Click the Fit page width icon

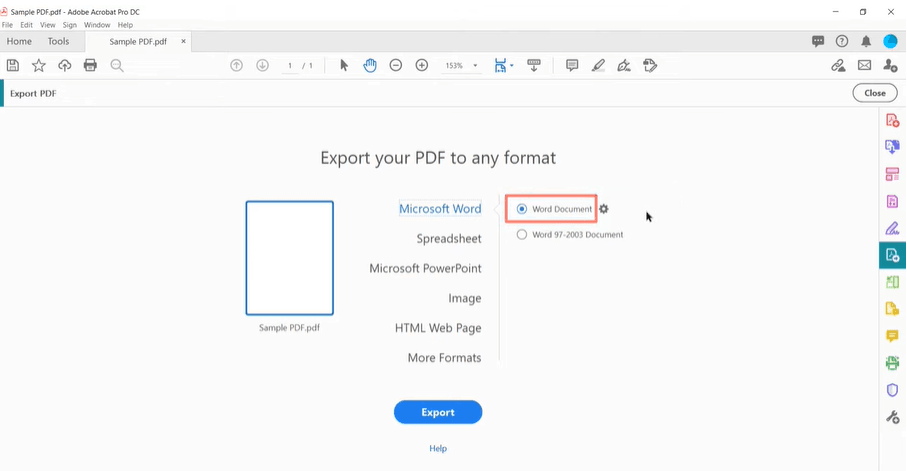pyautogui.click(x=500, y=65)
